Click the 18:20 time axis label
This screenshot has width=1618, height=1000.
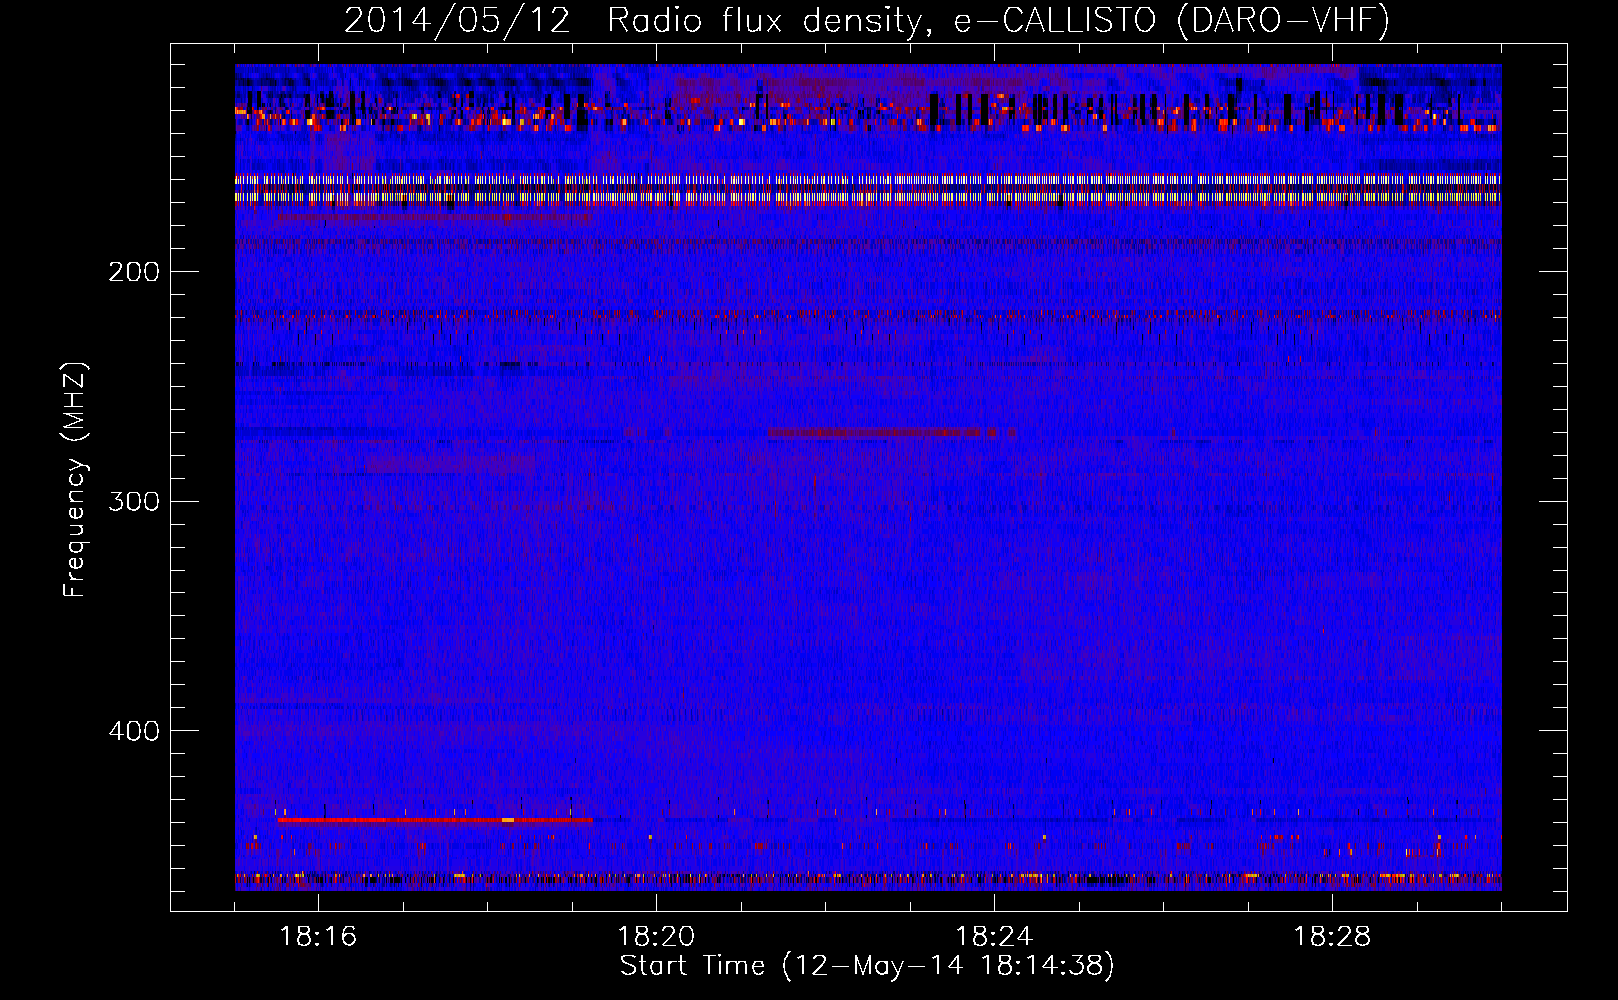655,937
